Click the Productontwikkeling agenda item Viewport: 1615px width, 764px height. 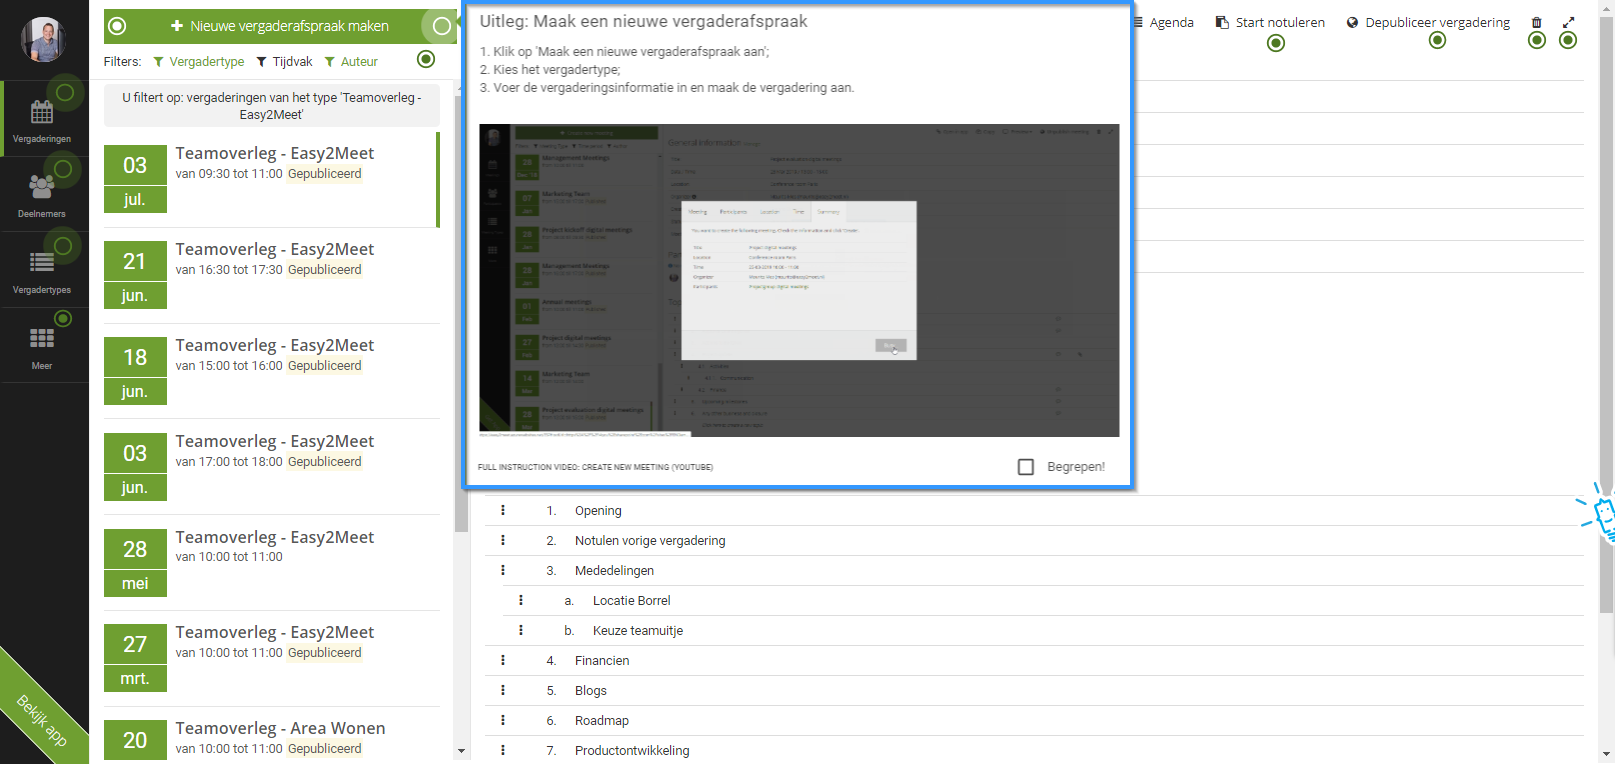pos(632,751)
